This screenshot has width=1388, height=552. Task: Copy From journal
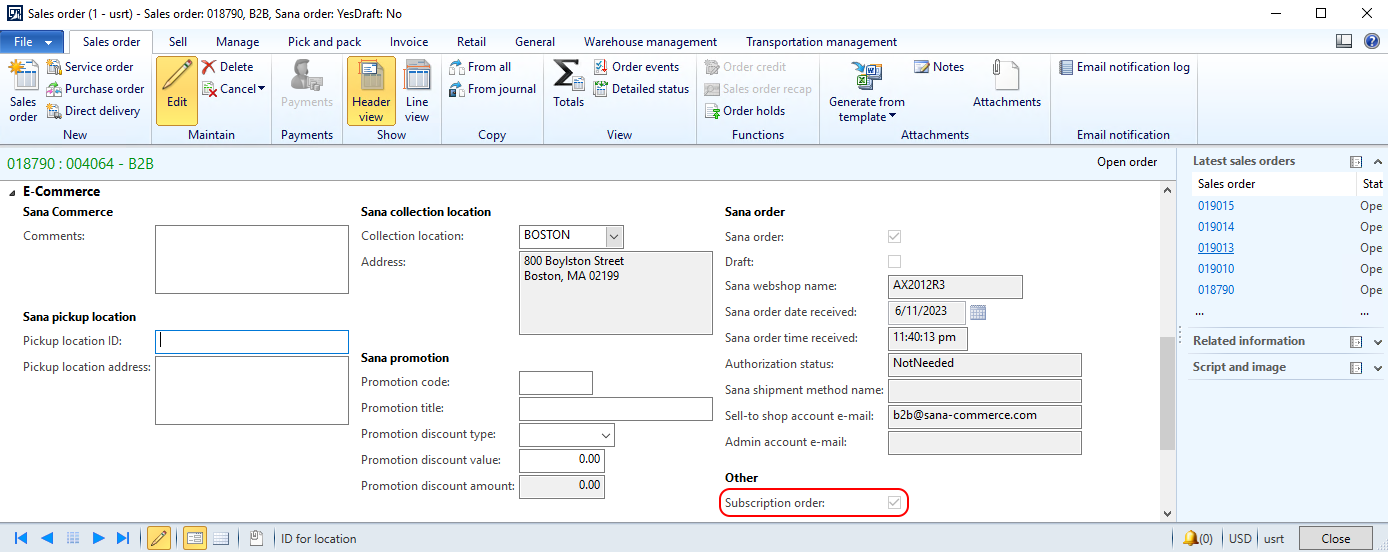(x=492, y=89)
